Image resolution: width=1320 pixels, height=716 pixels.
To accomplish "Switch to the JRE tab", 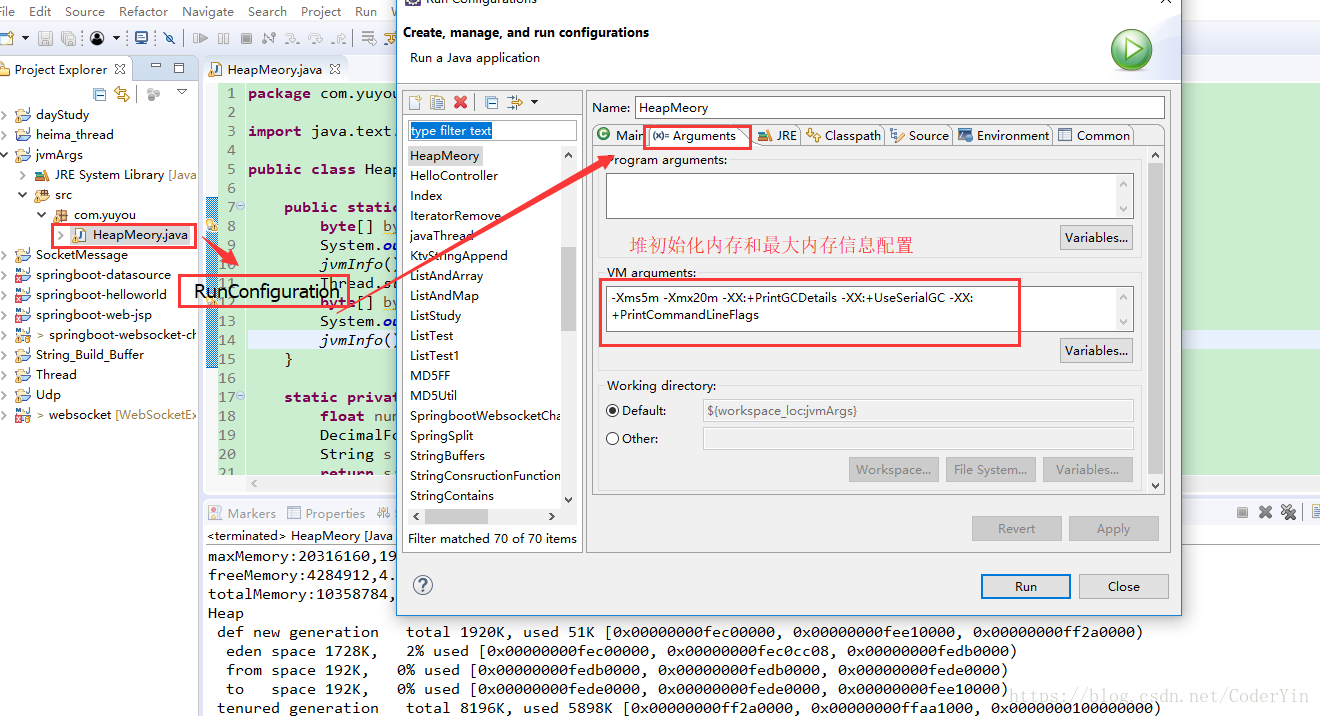I will coord(777,135).
